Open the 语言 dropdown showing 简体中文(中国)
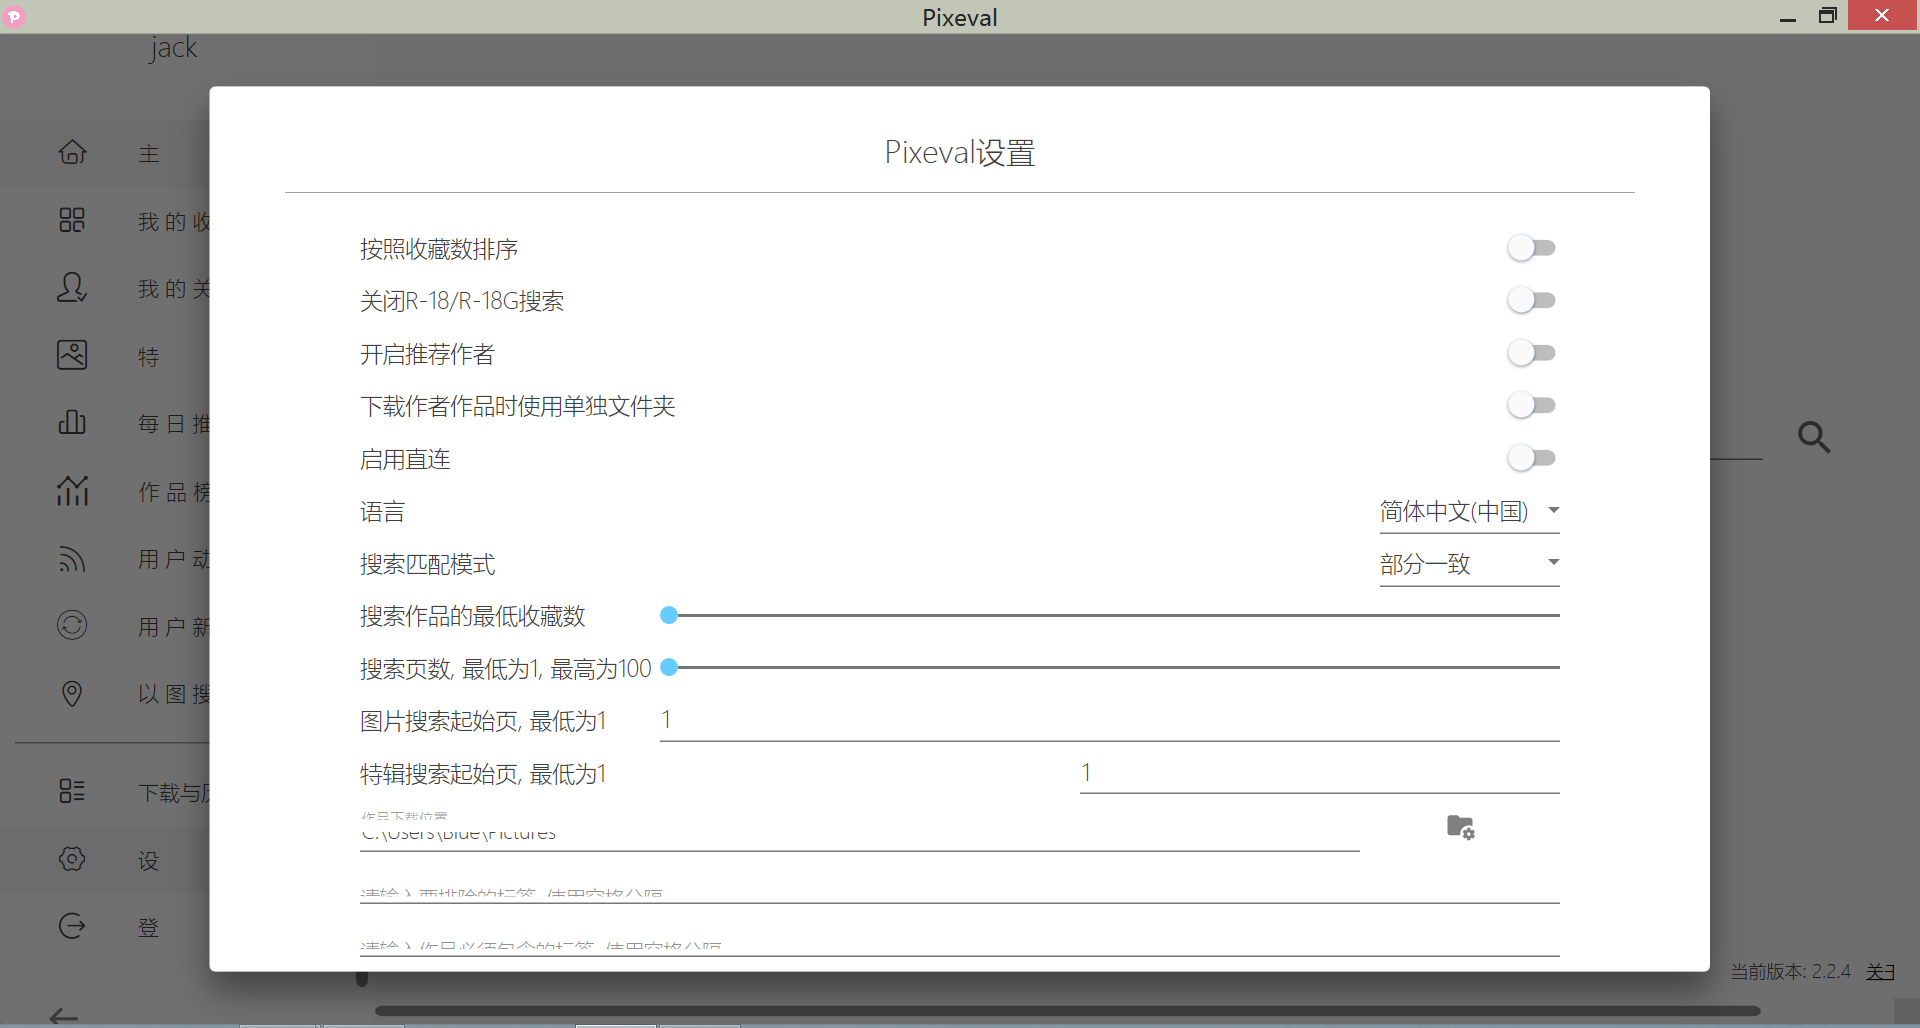Screen dimensions: 1920x1028 [x=1470, y=512]
